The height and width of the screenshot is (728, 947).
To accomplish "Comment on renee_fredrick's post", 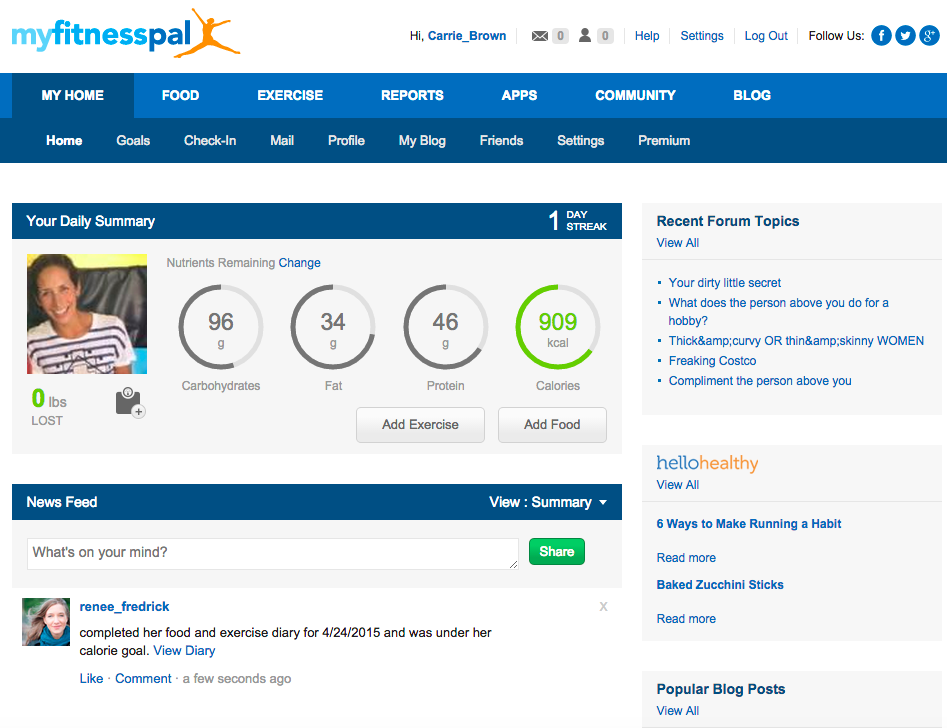I will 143,678.
